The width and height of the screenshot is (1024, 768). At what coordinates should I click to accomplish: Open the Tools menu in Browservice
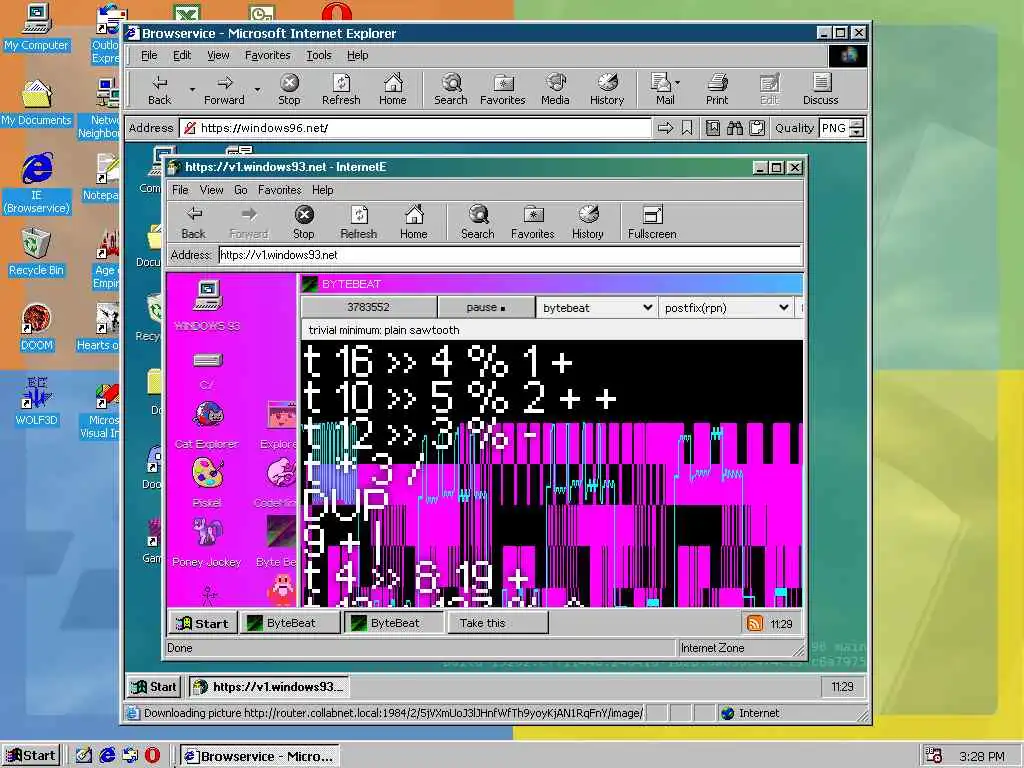coord(319,56)
